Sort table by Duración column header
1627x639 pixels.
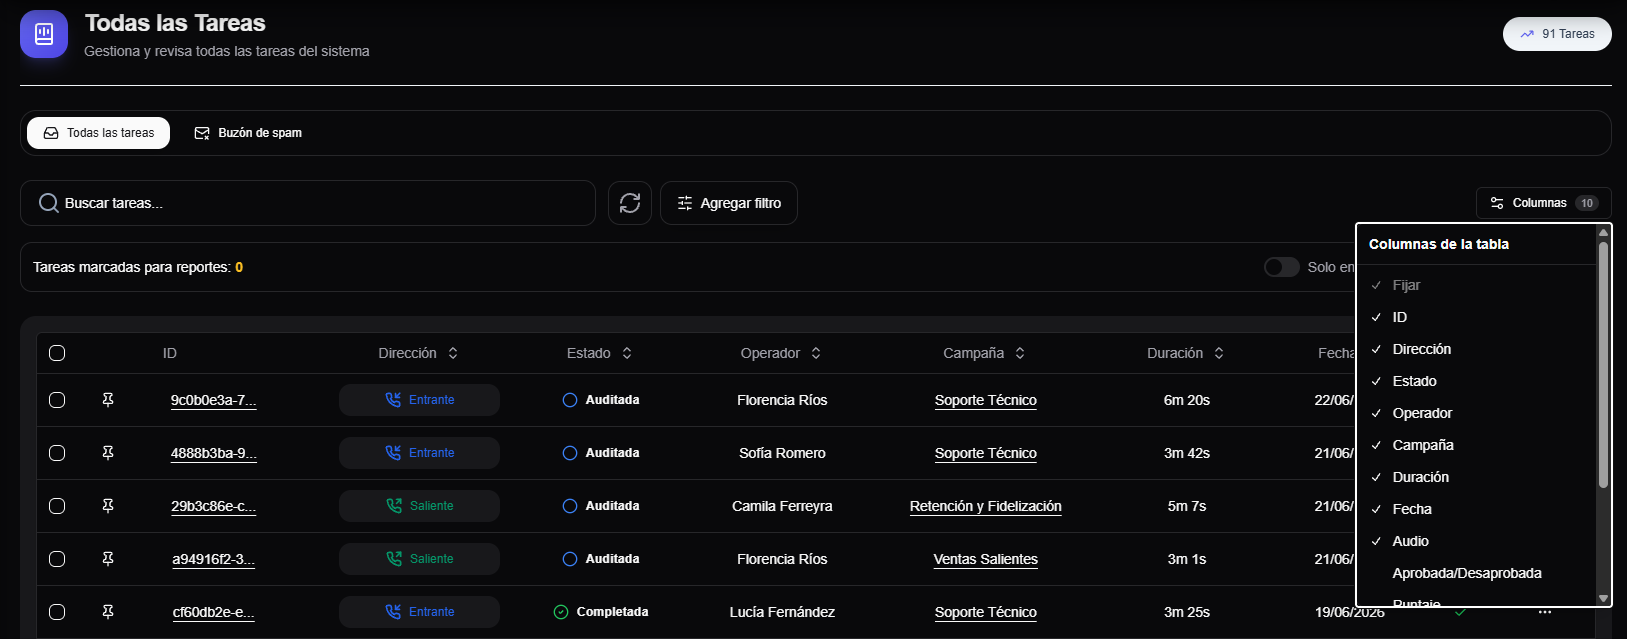1185,353
